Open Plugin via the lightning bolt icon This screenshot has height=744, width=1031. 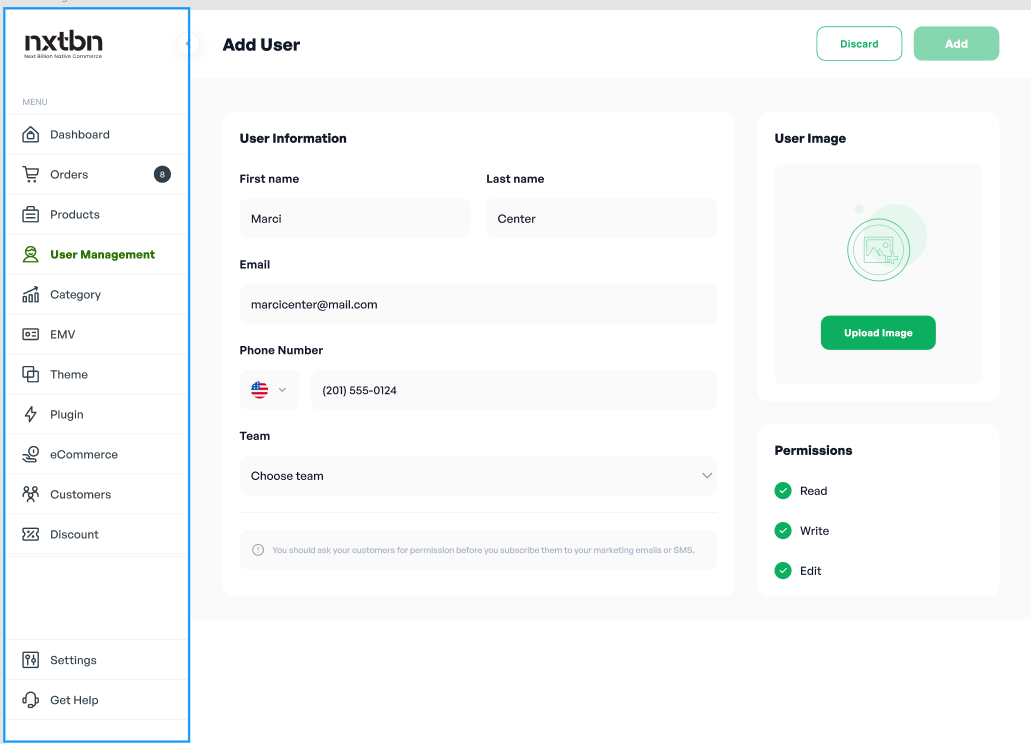31,415
